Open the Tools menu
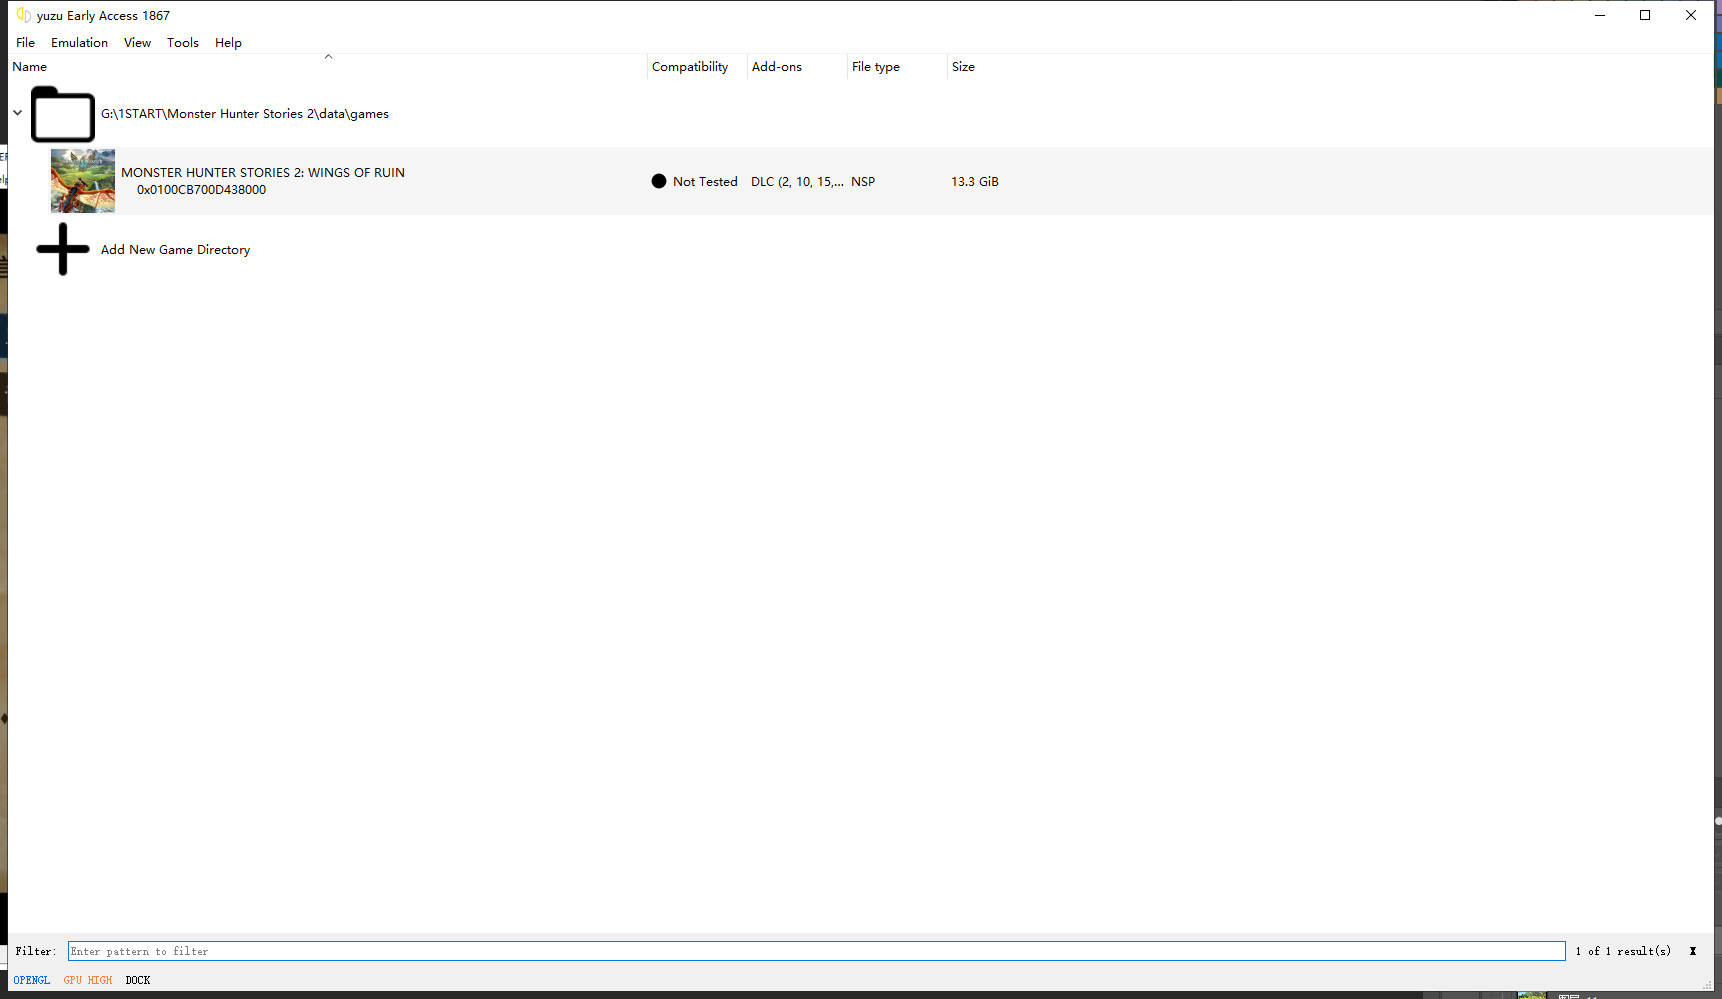Image resolution: width=1722 pixels, height=999 pixels. 182,43
